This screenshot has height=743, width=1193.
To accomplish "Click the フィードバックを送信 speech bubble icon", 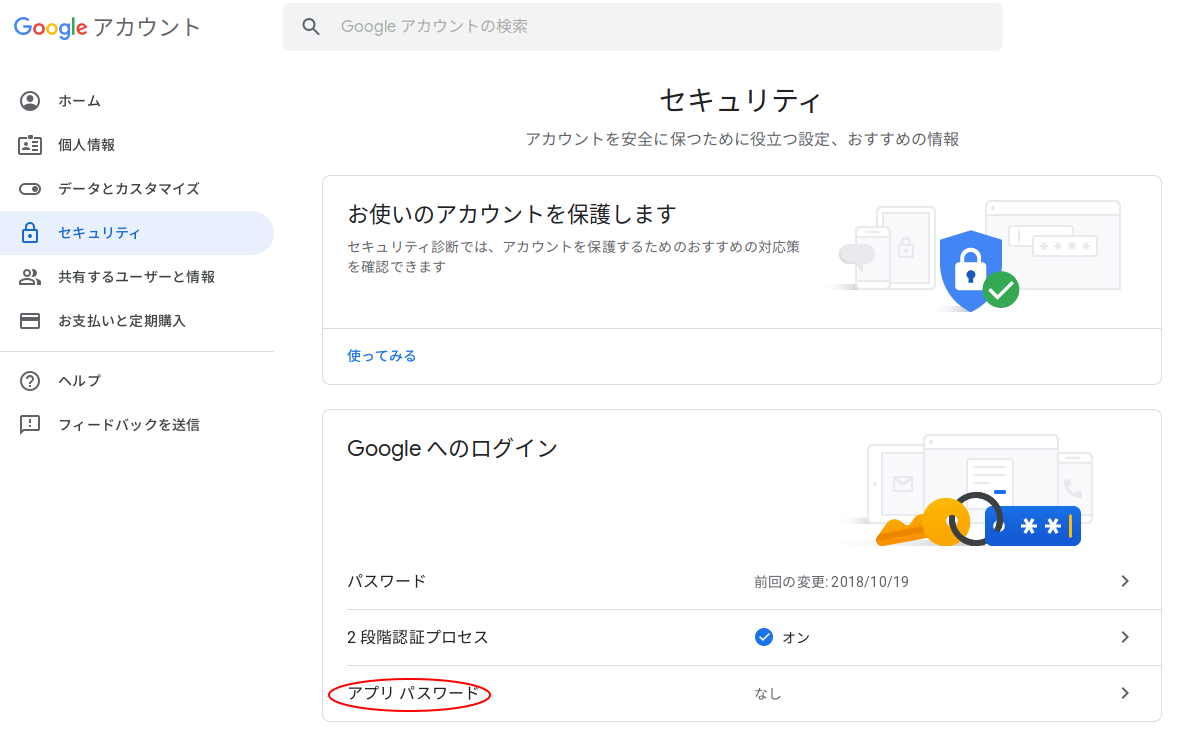I will pyautogui.click(x=30, y=424).
